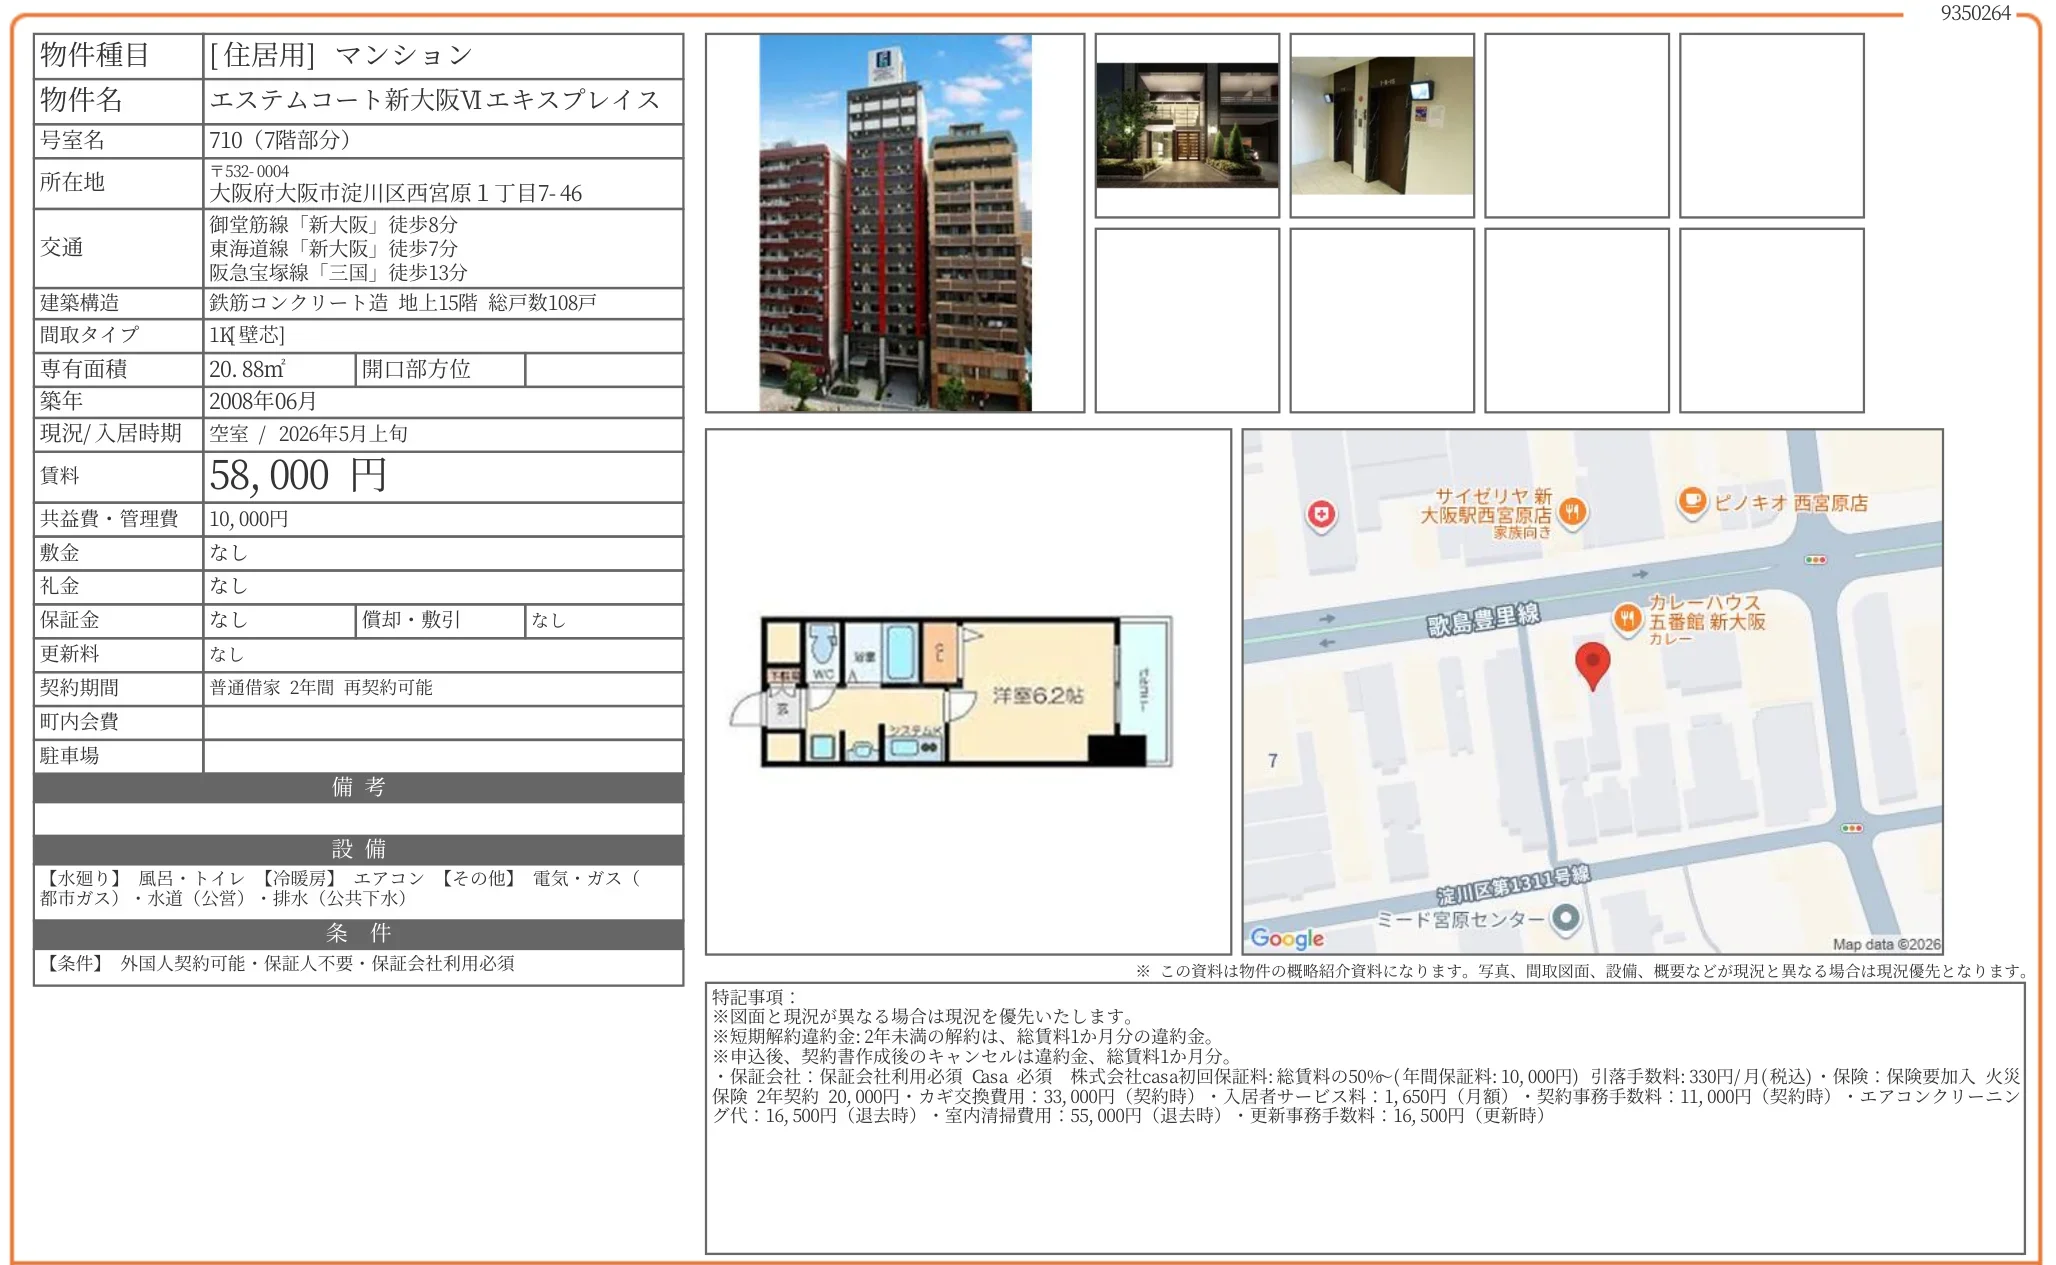Click the Map data ©2026 attribution text
2056x1265 pixels.
[1886, 944]
